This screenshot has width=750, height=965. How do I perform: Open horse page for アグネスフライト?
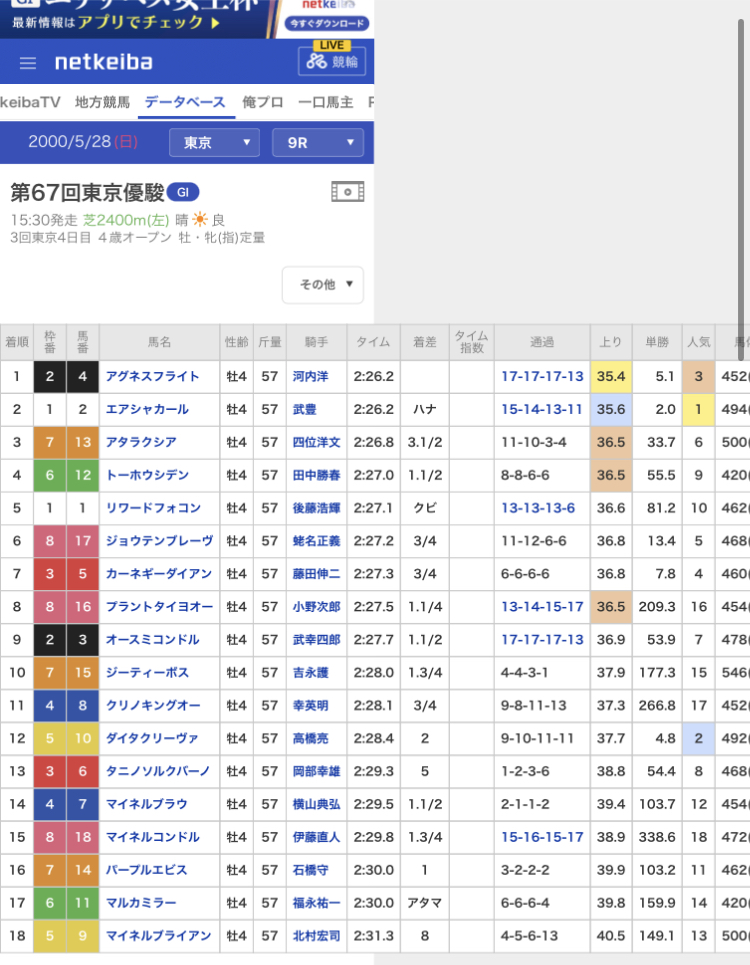coord(152,377)
